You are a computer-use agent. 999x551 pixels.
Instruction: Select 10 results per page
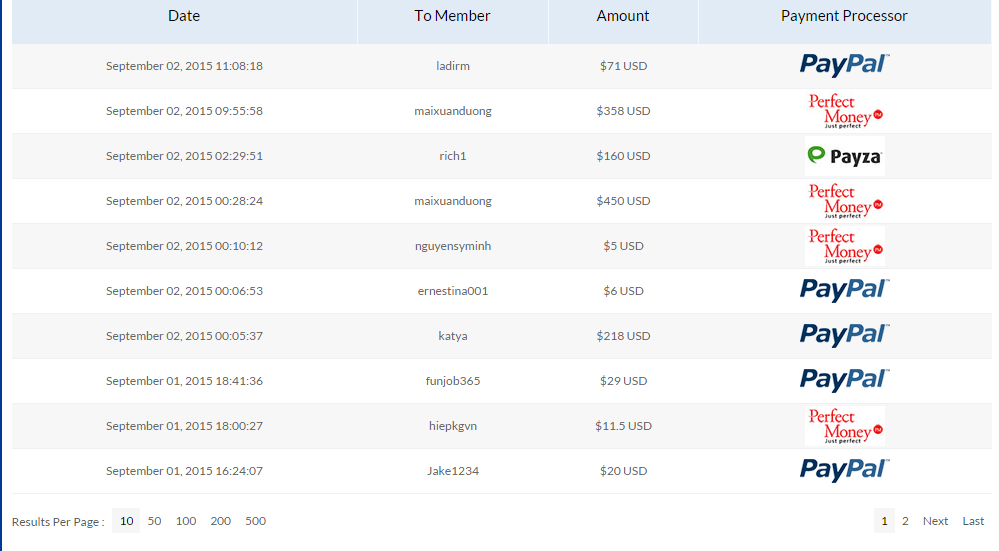pos(126,521)
